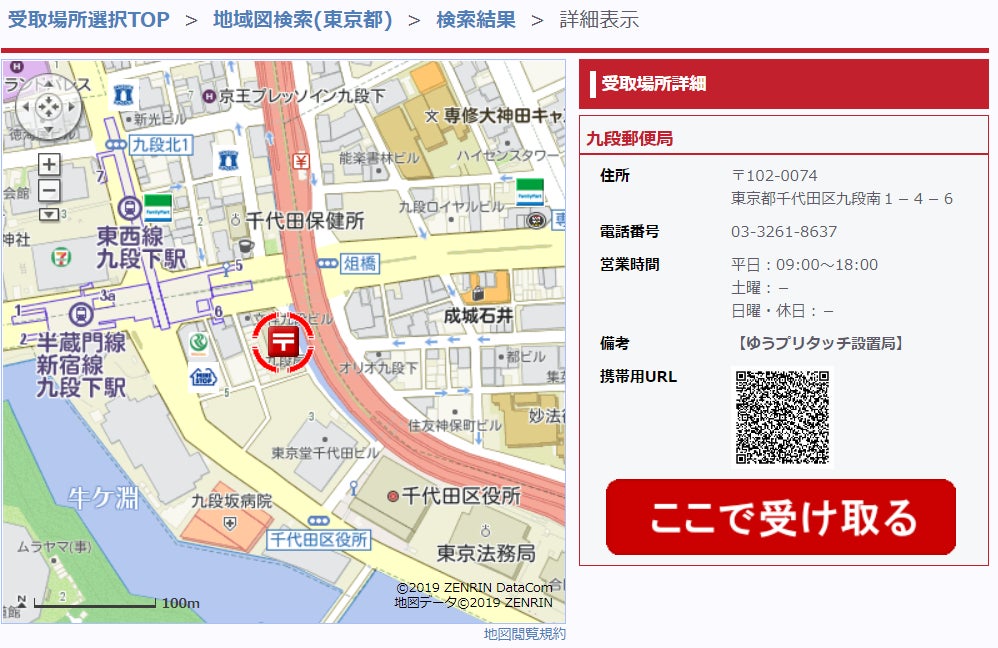Click the FamilyMart icon near 東西線九段下駅
Image resolution: width=998 pixels, height=648 pixels.
(158, 208)
